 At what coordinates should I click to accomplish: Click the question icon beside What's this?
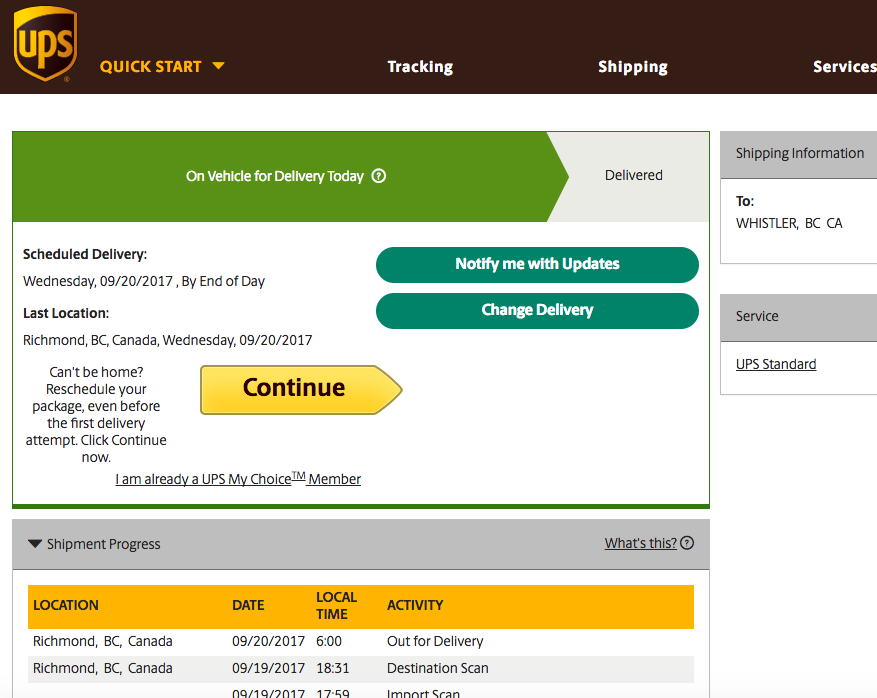687,543
